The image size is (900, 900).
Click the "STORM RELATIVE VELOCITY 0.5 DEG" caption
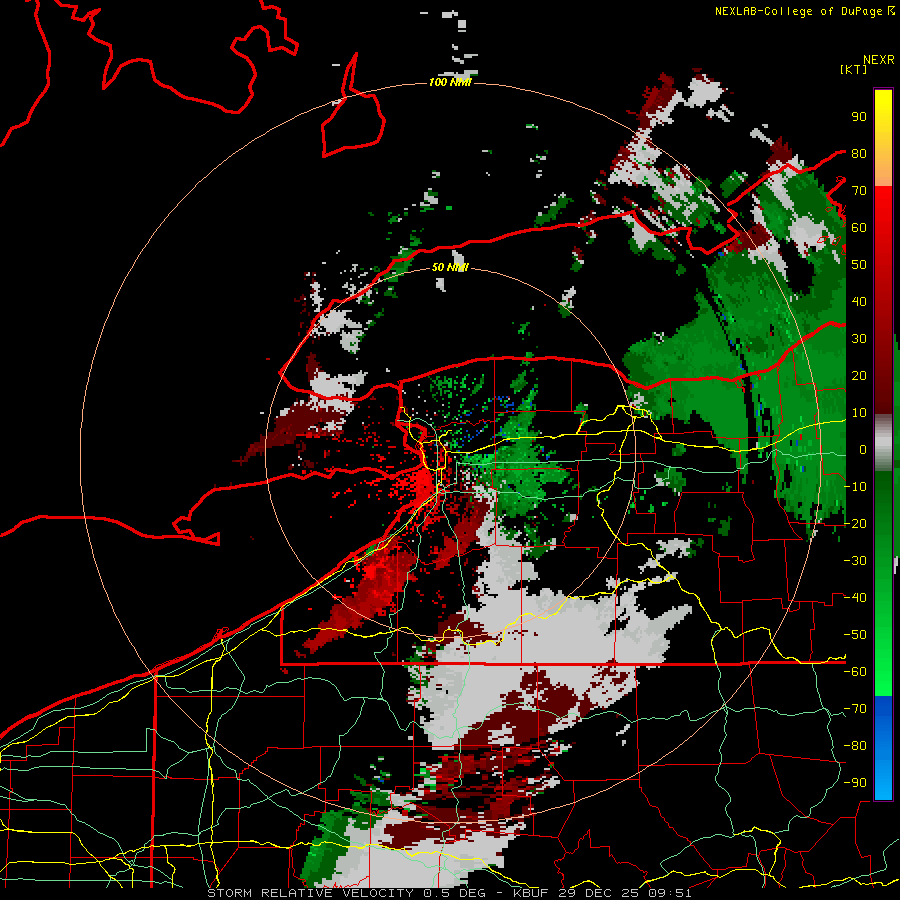(x=346, y=893)
